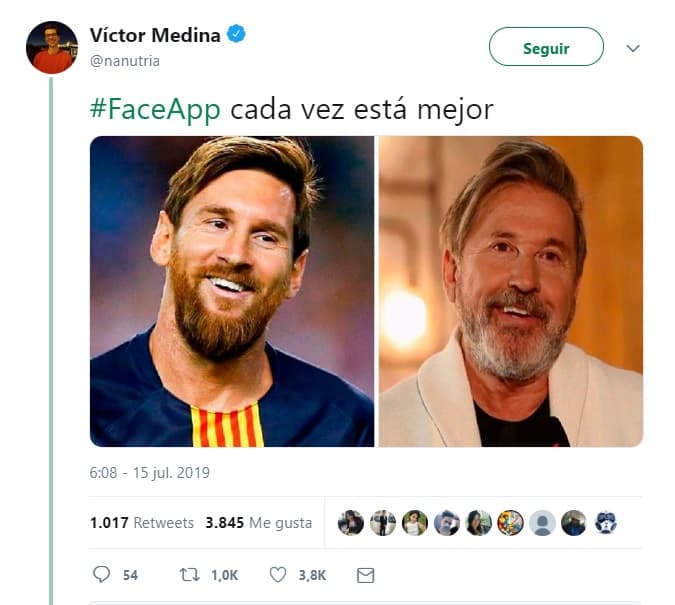Image resolution: width=675 pixels, height=605 pixels.
Task: Click the blue verified badge
Action: click(x=236, y=36)
